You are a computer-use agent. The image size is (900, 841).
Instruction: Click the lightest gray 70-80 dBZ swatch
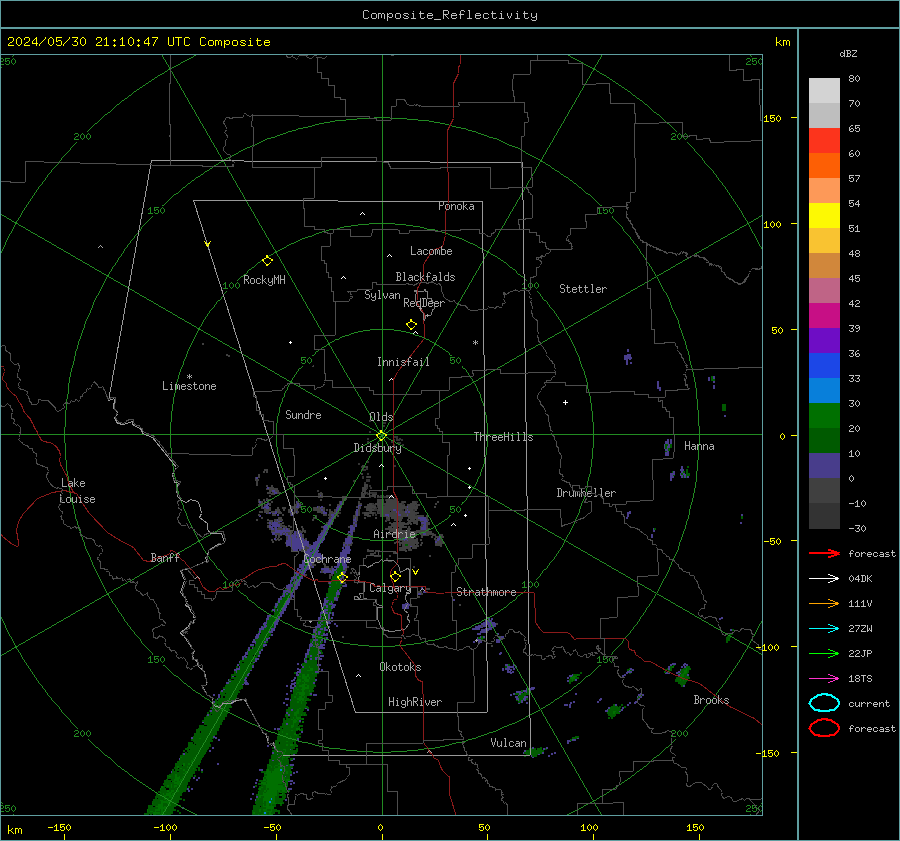(824, 91)
